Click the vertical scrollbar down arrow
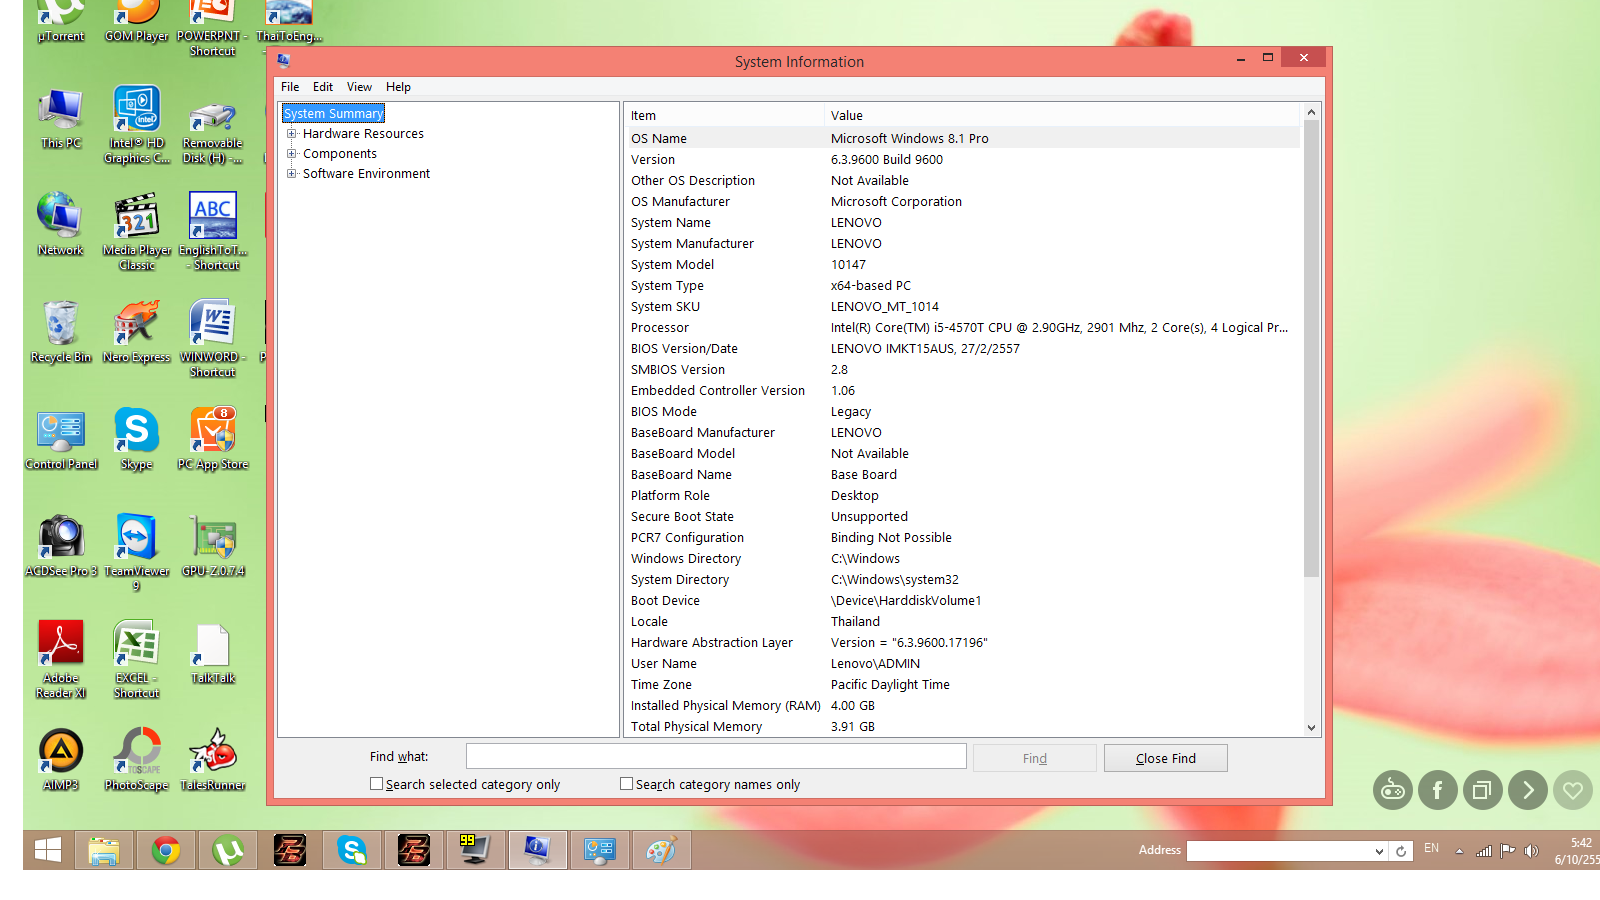Viewport: 1600px width, 900px height. click(1311, 728)
